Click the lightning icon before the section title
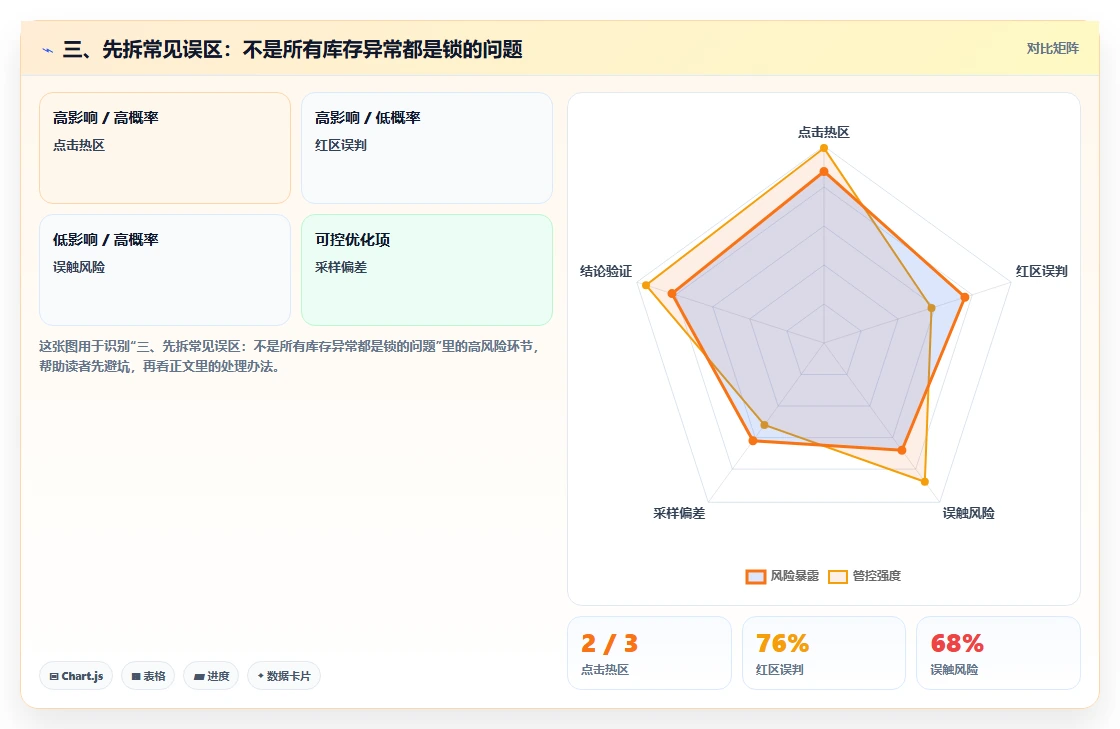The width and height of the screenshot is (1120, 729). pyautogui.click(x=48, y=50)
